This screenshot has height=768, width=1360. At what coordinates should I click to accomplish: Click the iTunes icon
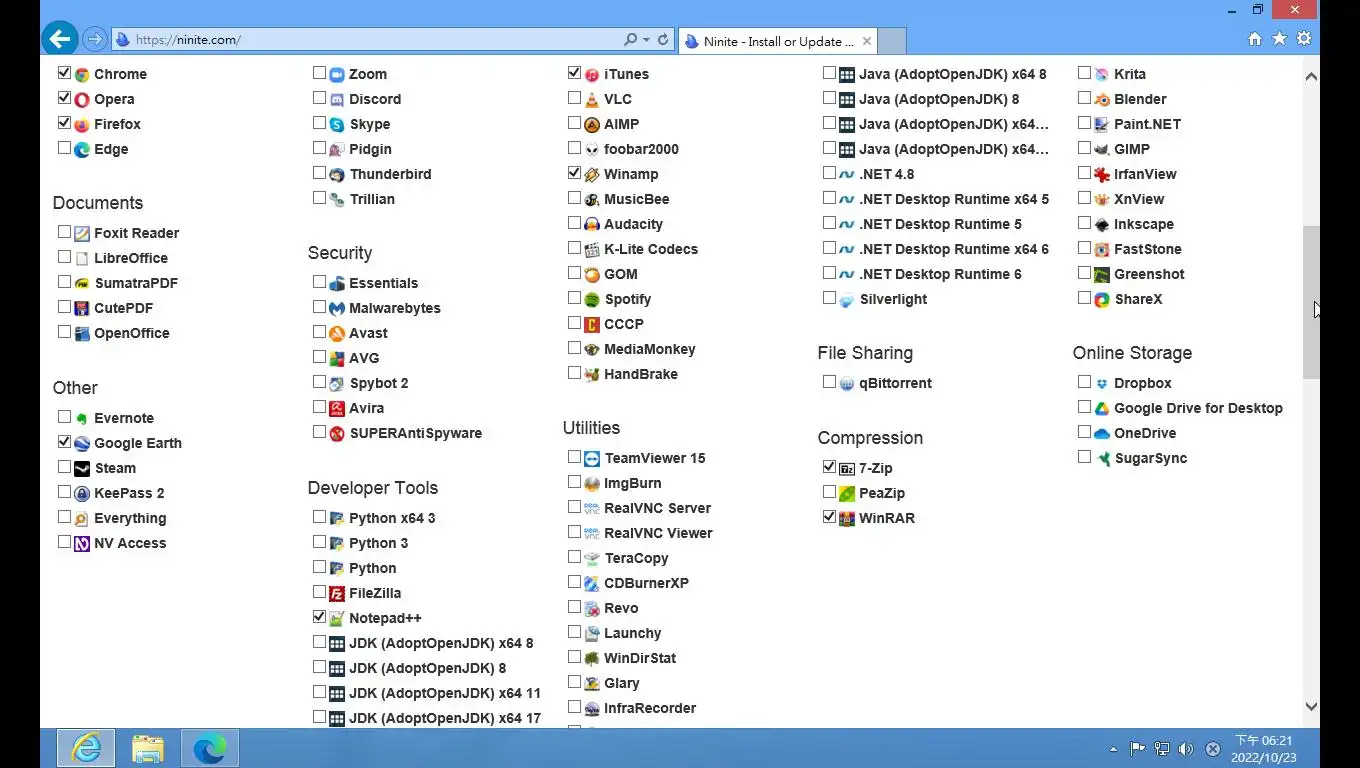click(592, 75)
